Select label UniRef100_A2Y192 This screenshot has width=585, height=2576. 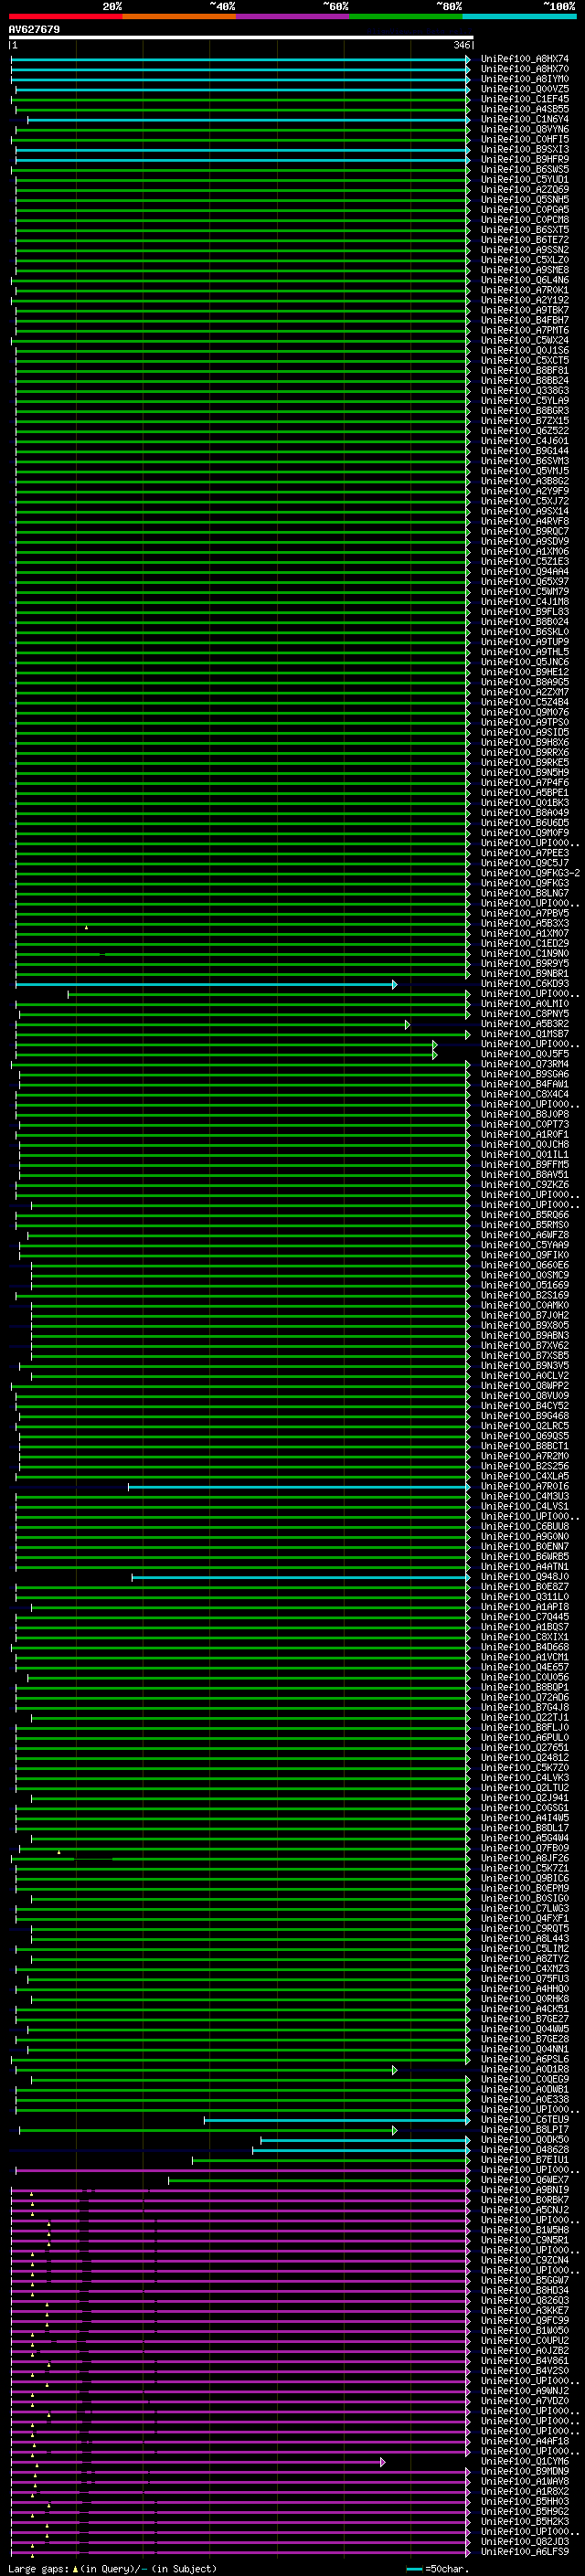[525, 300]
